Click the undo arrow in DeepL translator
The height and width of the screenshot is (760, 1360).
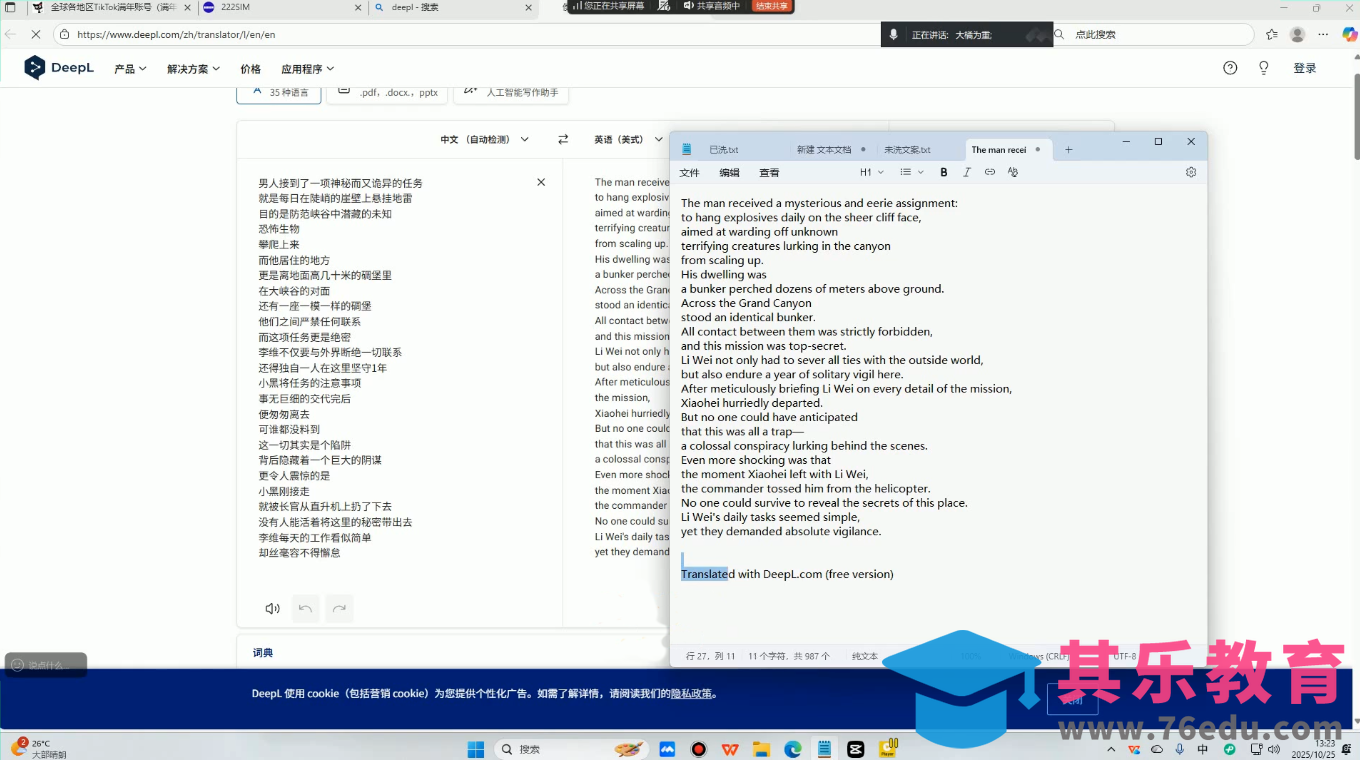coord(305,608)
